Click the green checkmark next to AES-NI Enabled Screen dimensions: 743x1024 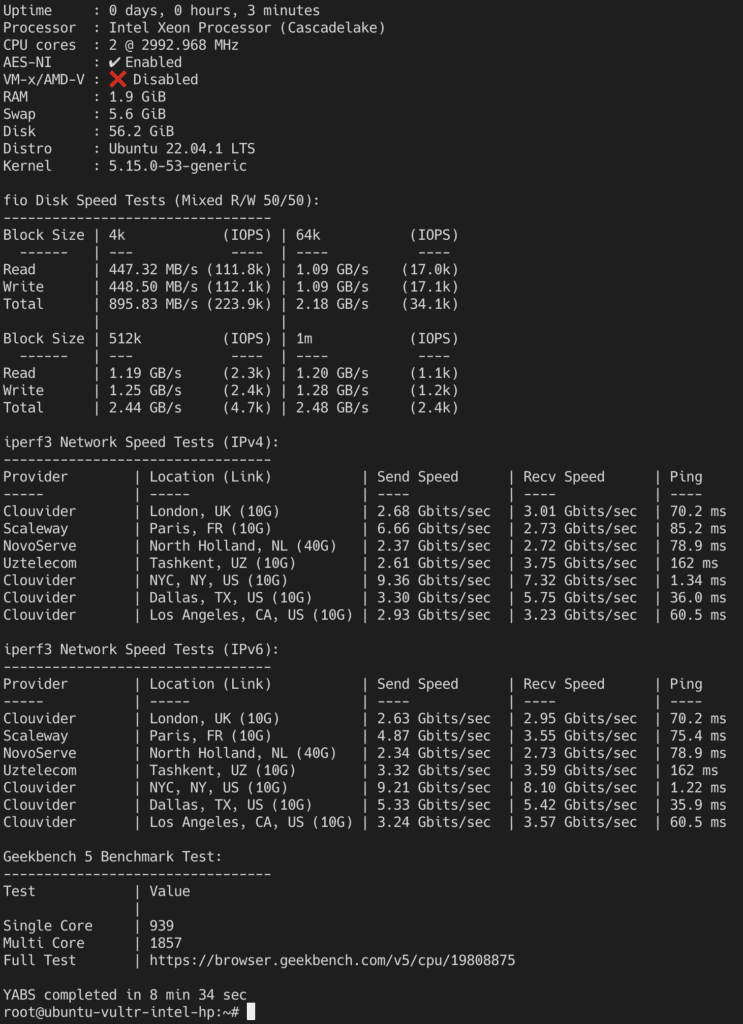[x=115, y=62]
